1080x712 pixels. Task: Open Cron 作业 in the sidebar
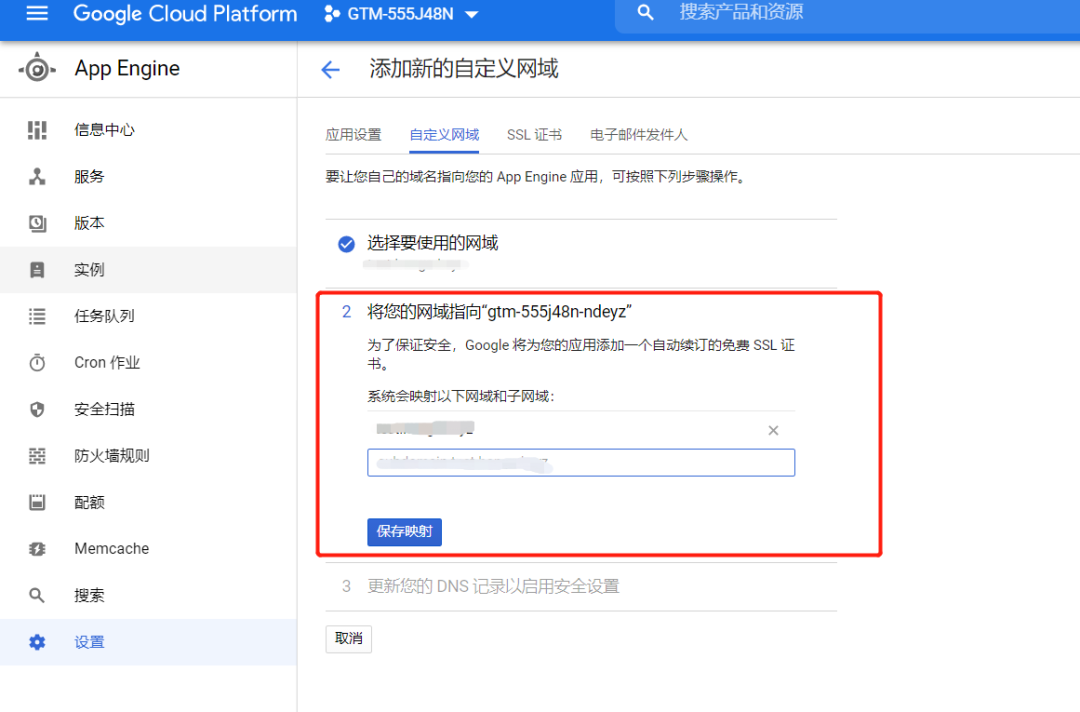[x=107, y=363]
